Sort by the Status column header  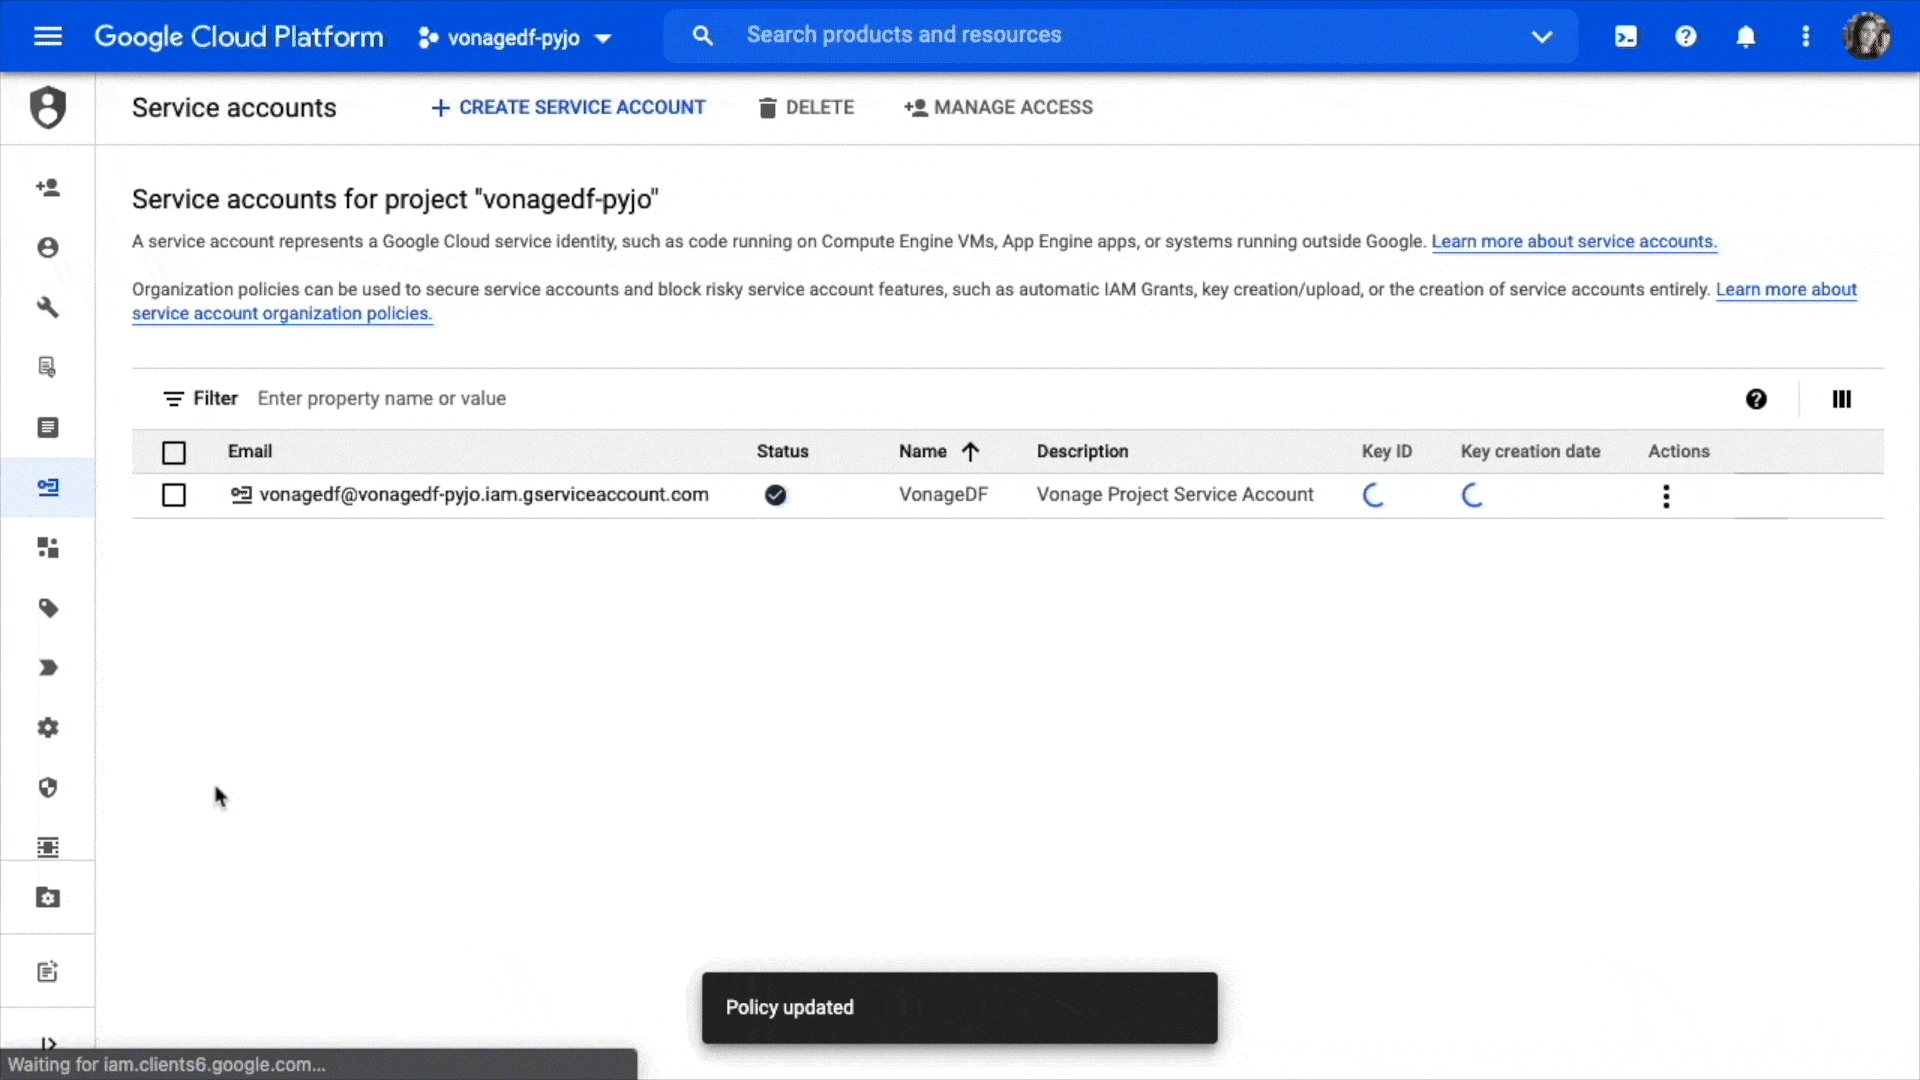coord(782,452)
